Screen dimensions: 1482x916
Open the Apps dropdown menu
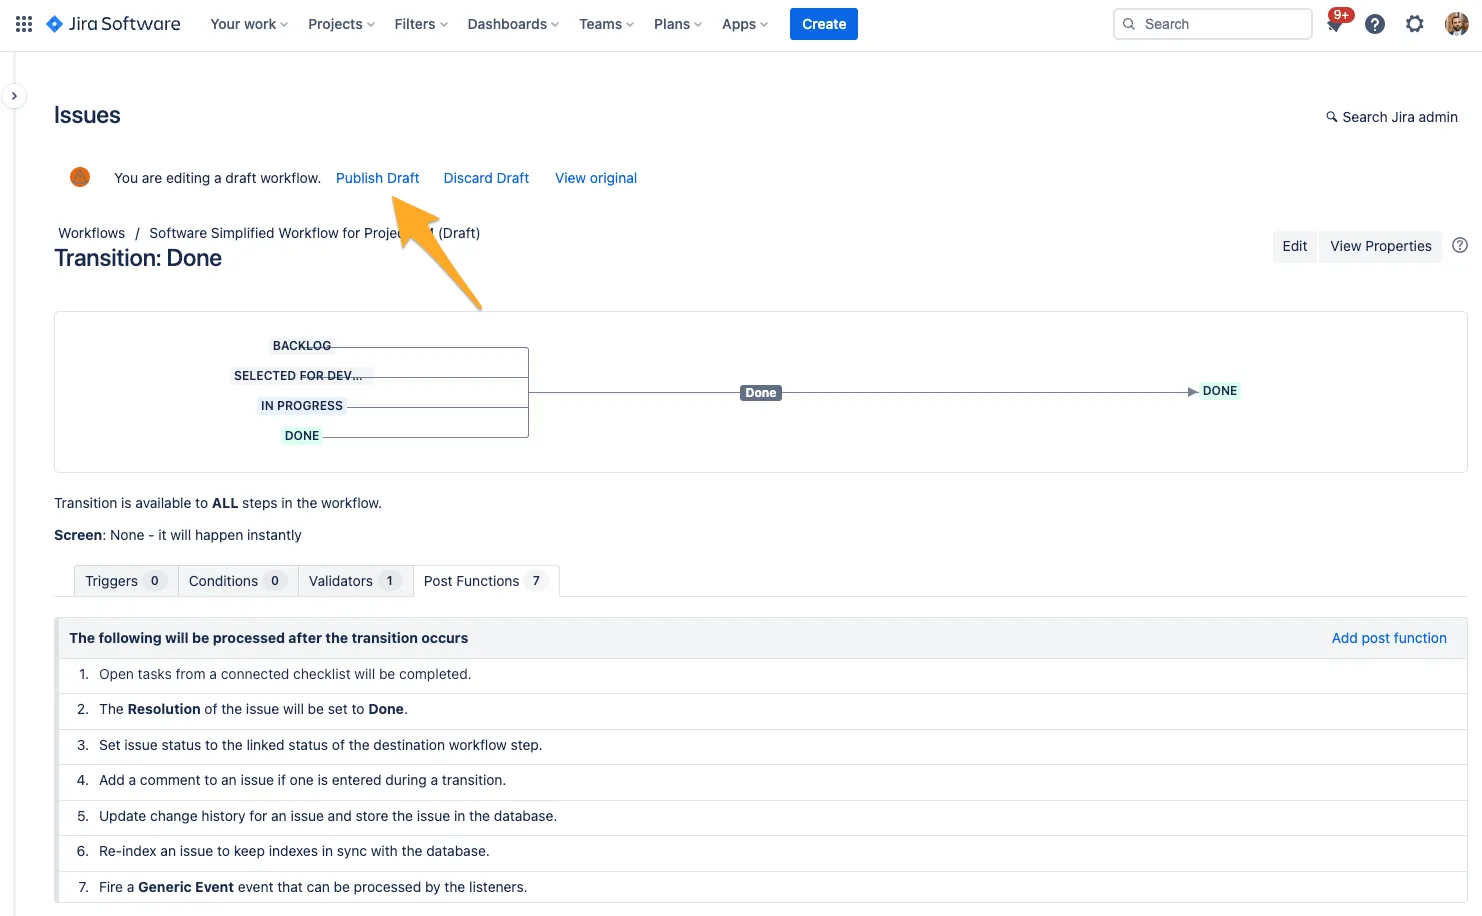pyautogui.click(x=745, y=24)
